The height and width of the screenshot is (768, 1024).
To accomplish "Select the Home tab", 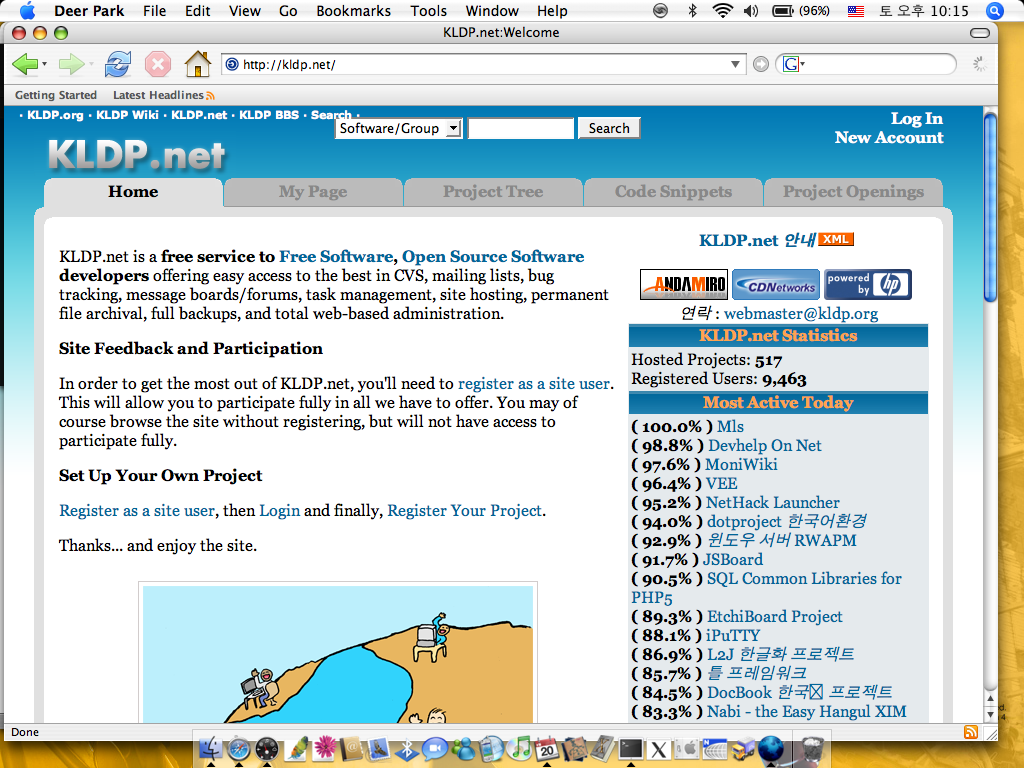I will 133,192.
